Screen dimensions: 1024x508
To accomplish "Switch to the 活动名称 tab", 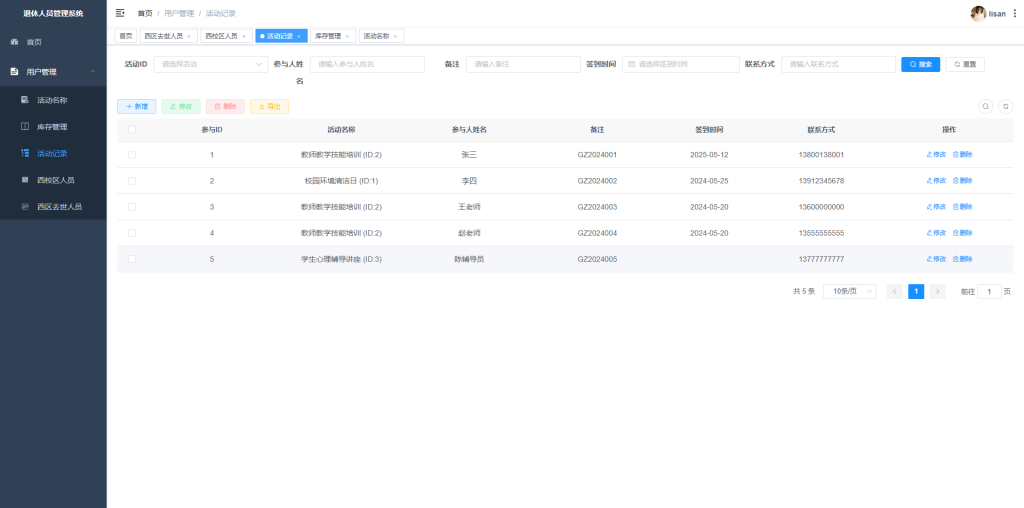I will coord(376,36).
